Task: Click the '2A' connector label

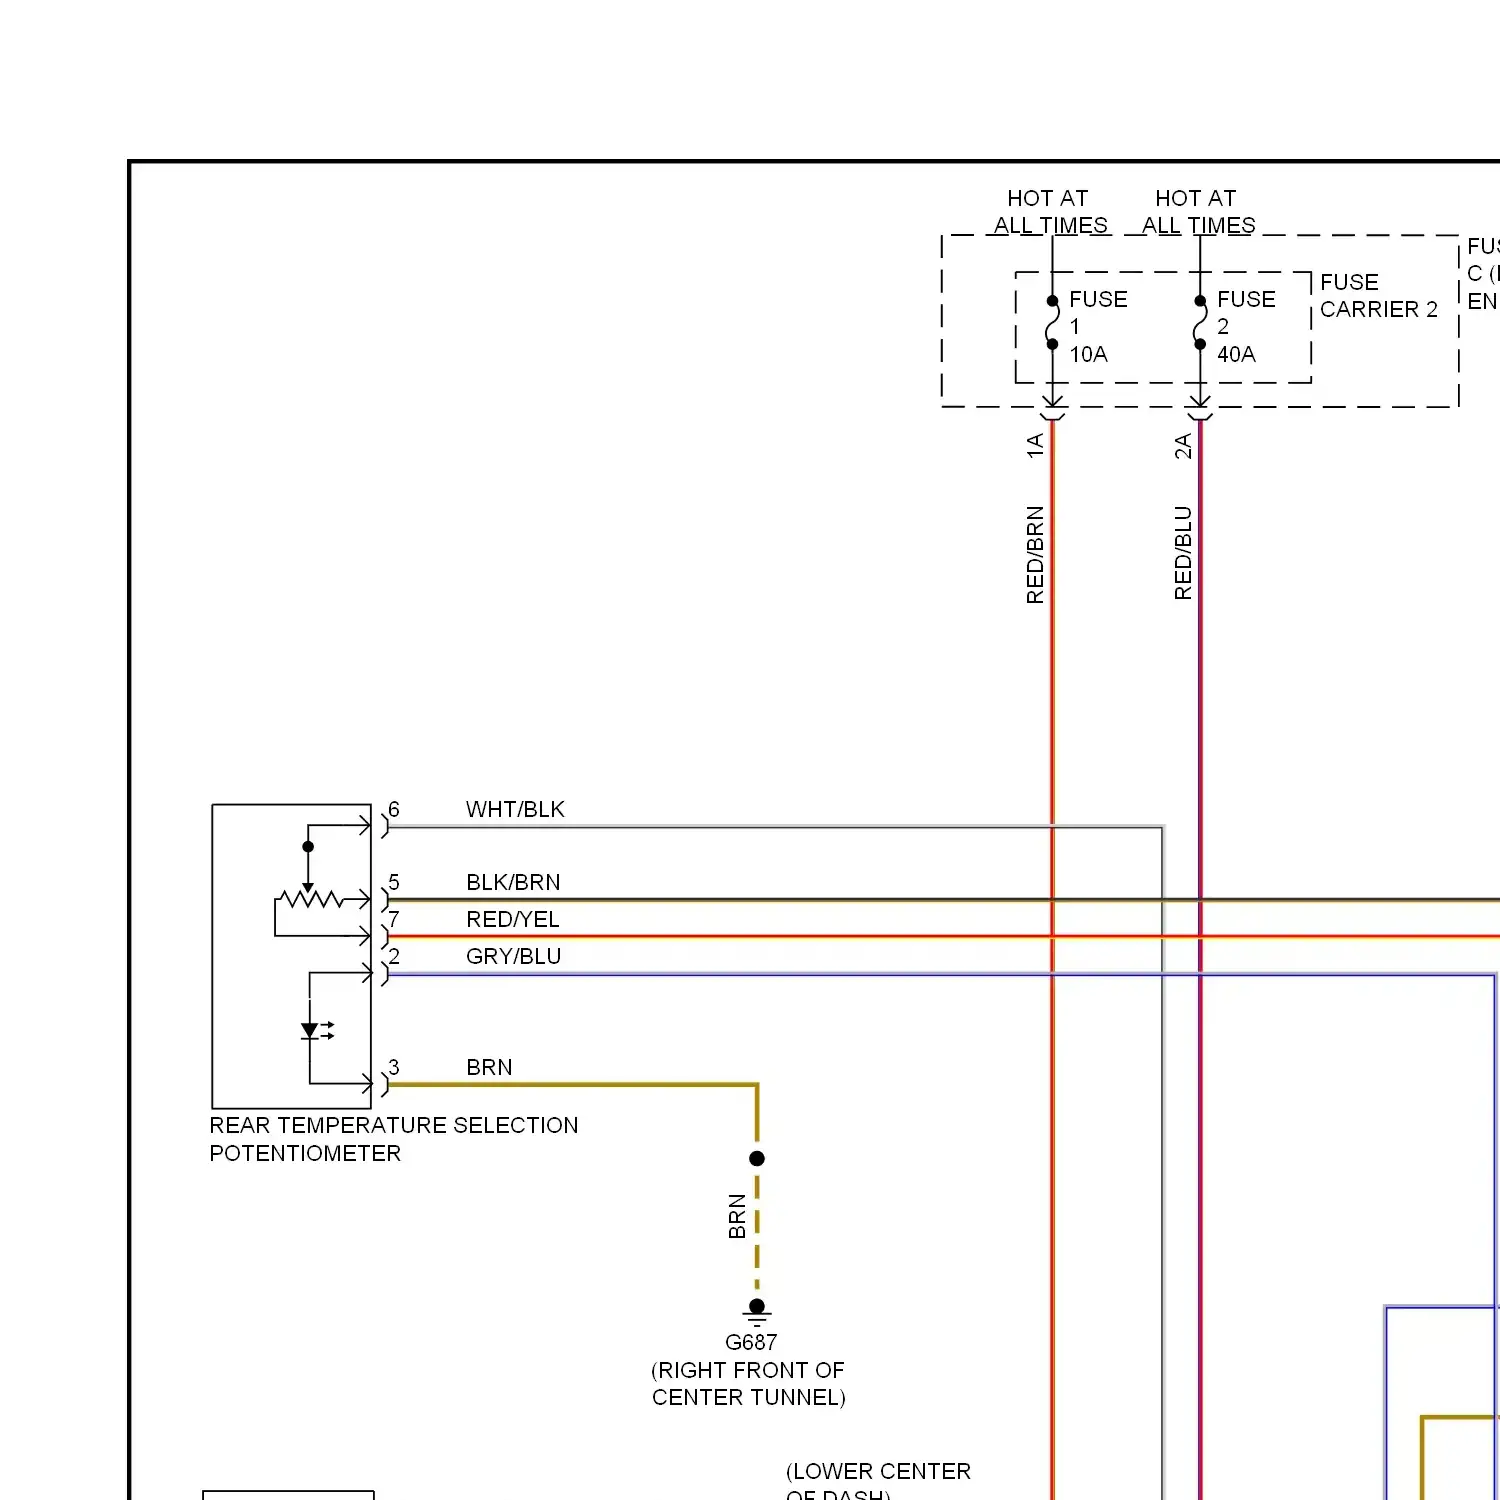Action: 1183,445
